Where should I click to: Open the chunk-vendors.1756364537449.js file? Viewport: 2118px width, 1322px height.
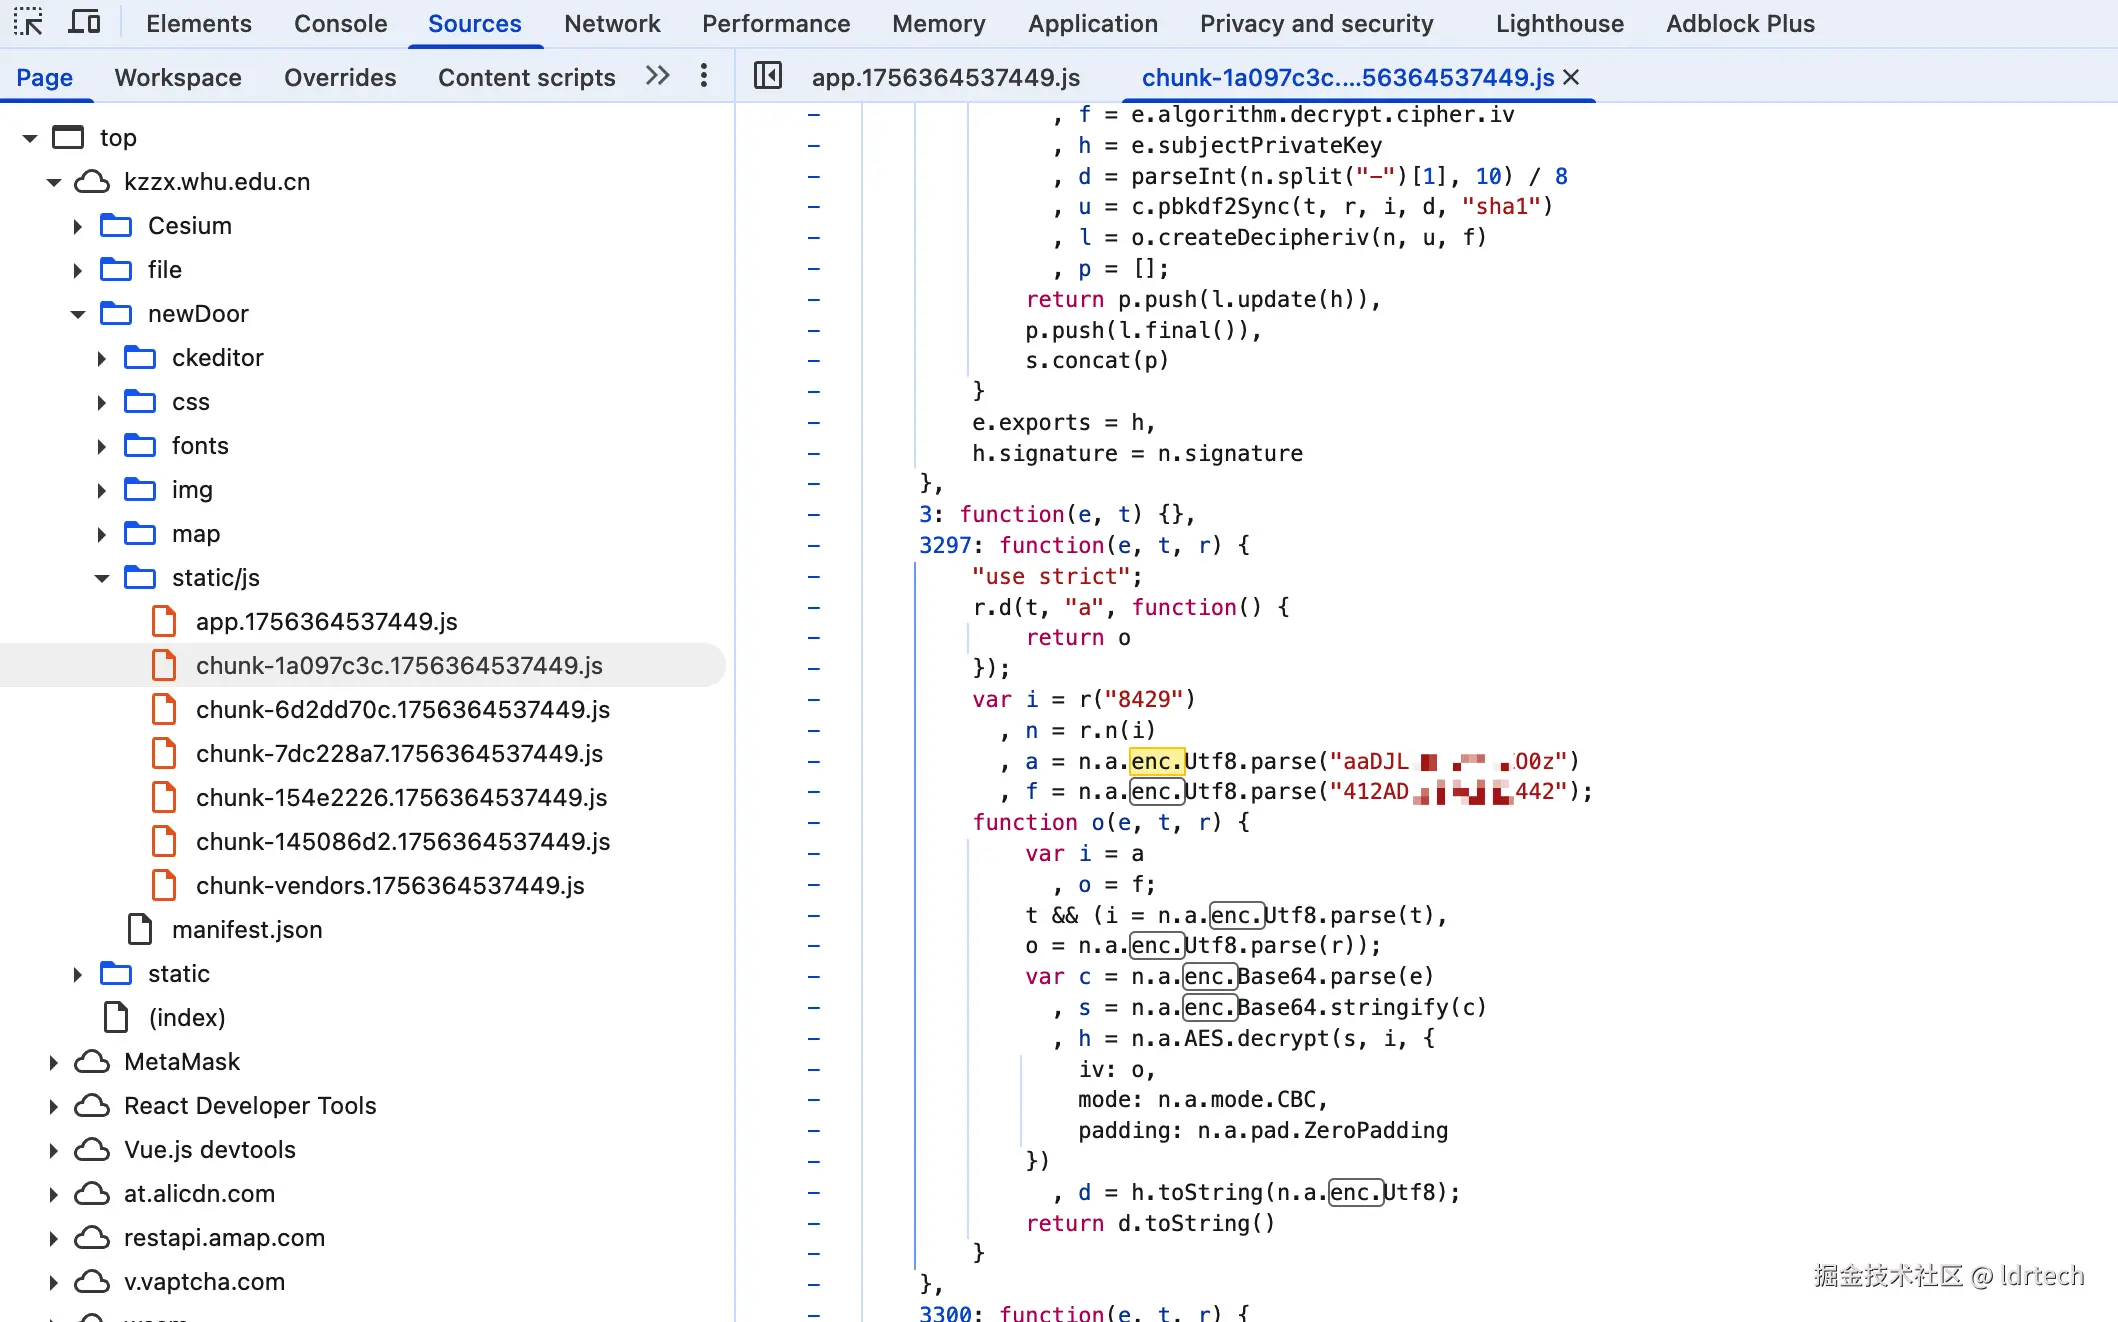point(389,885)
